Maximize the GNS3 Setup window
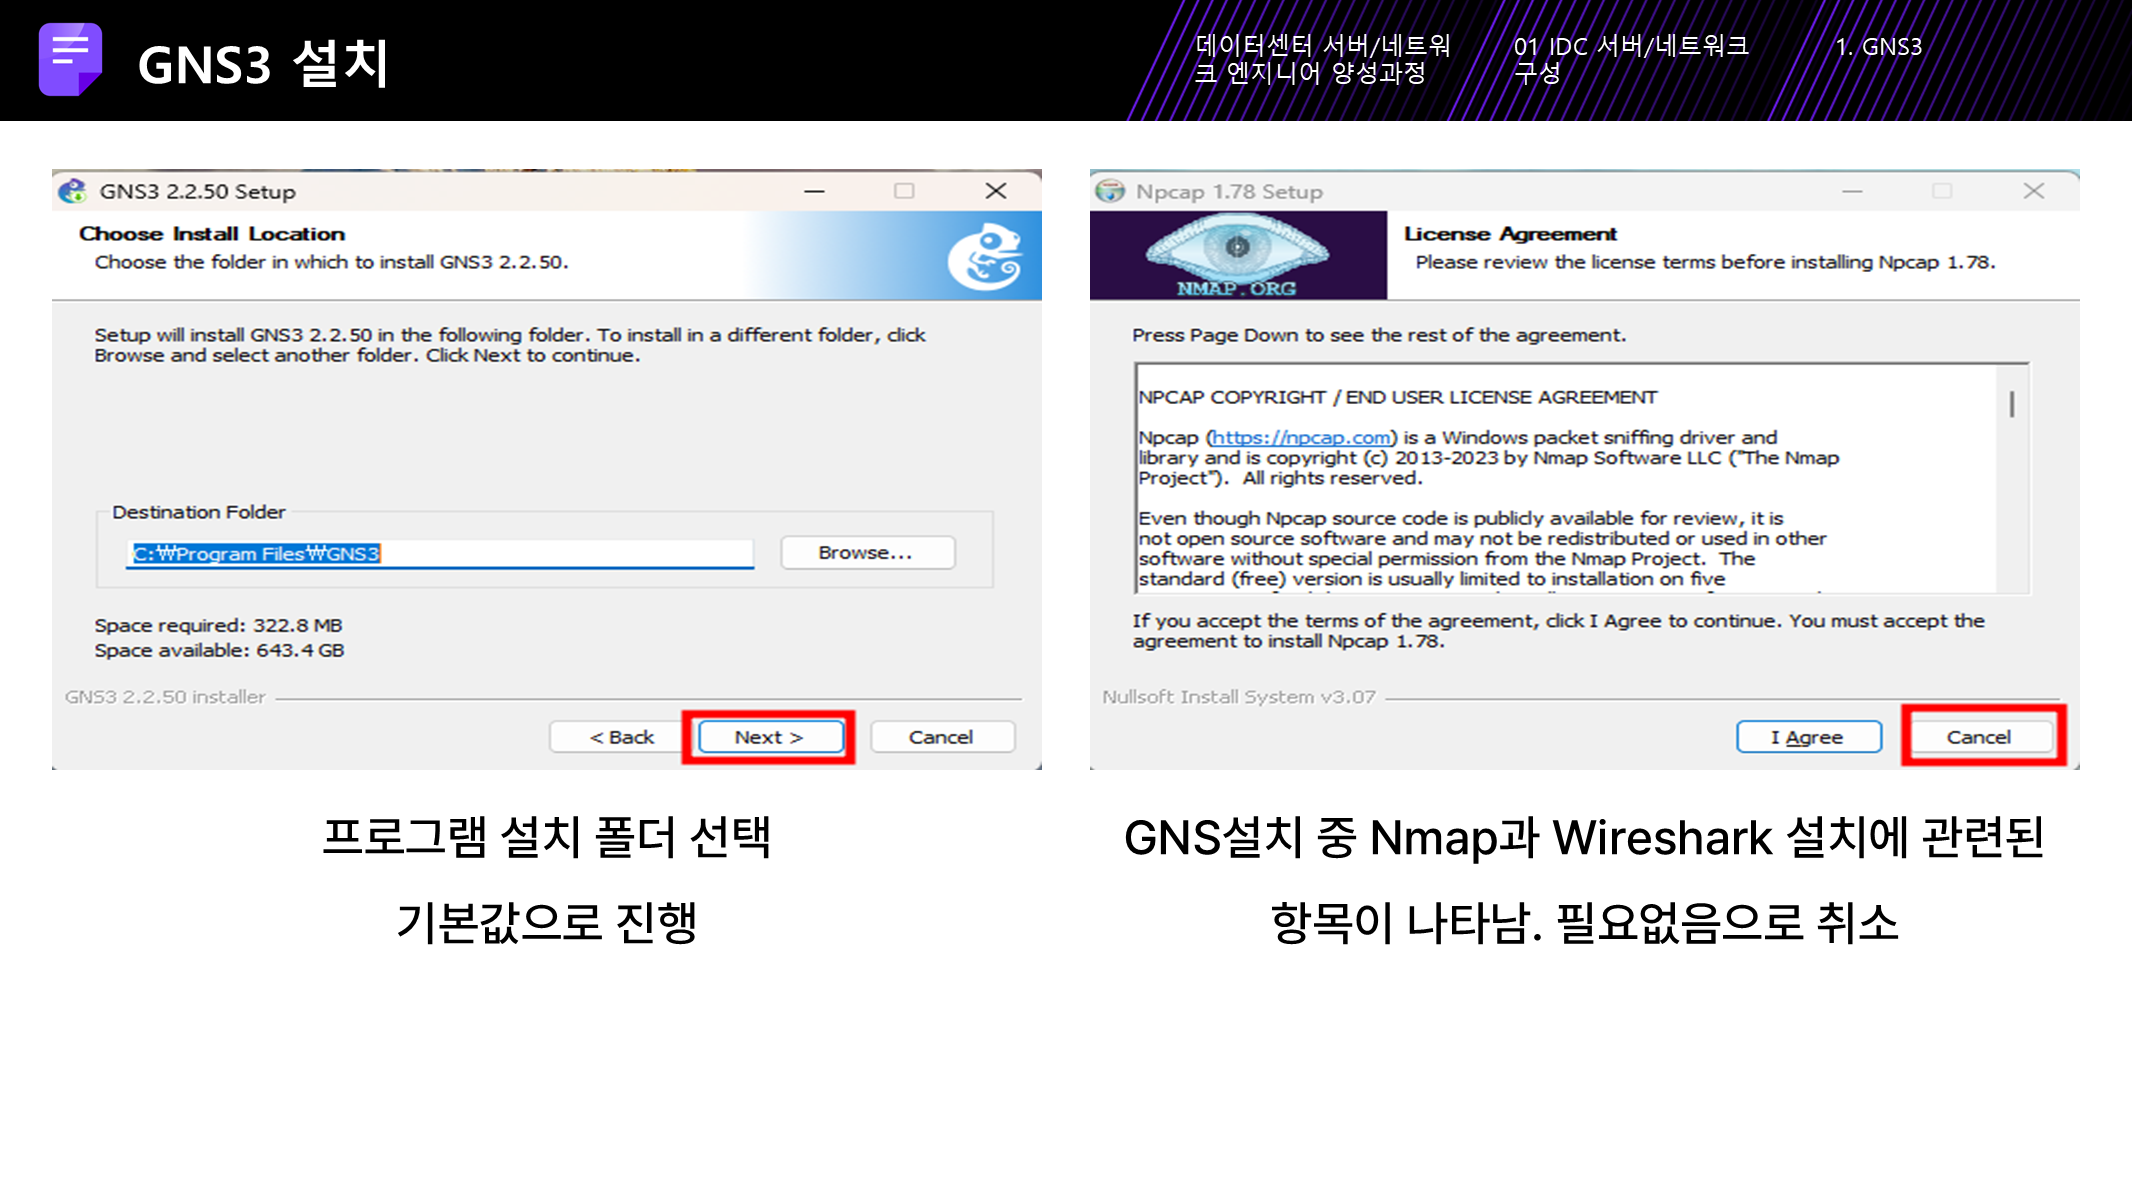2132x1200 pixels. click(x=904, y=191)
